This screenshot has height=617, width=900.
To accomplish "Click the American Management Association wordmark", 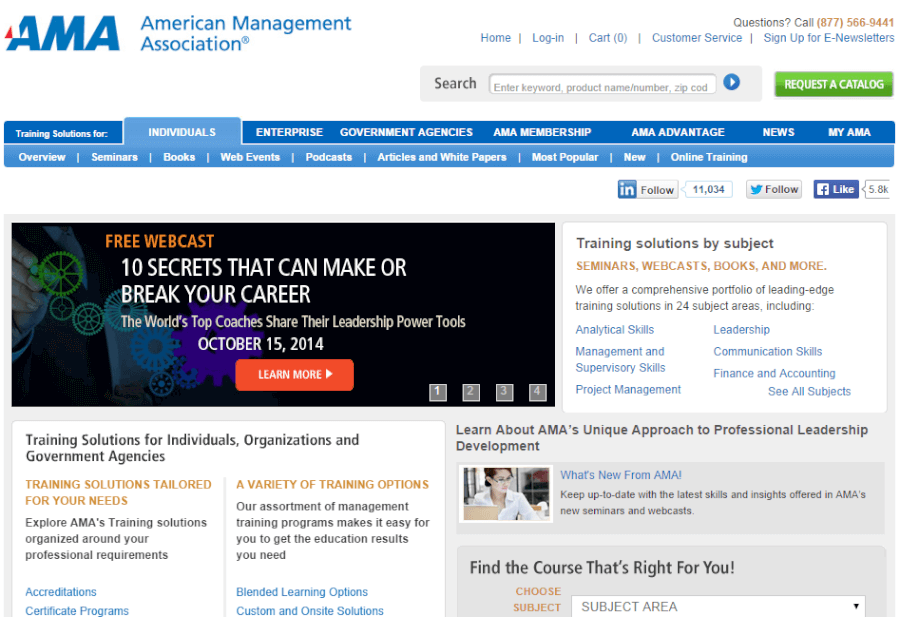I will [x=246, y=33].
